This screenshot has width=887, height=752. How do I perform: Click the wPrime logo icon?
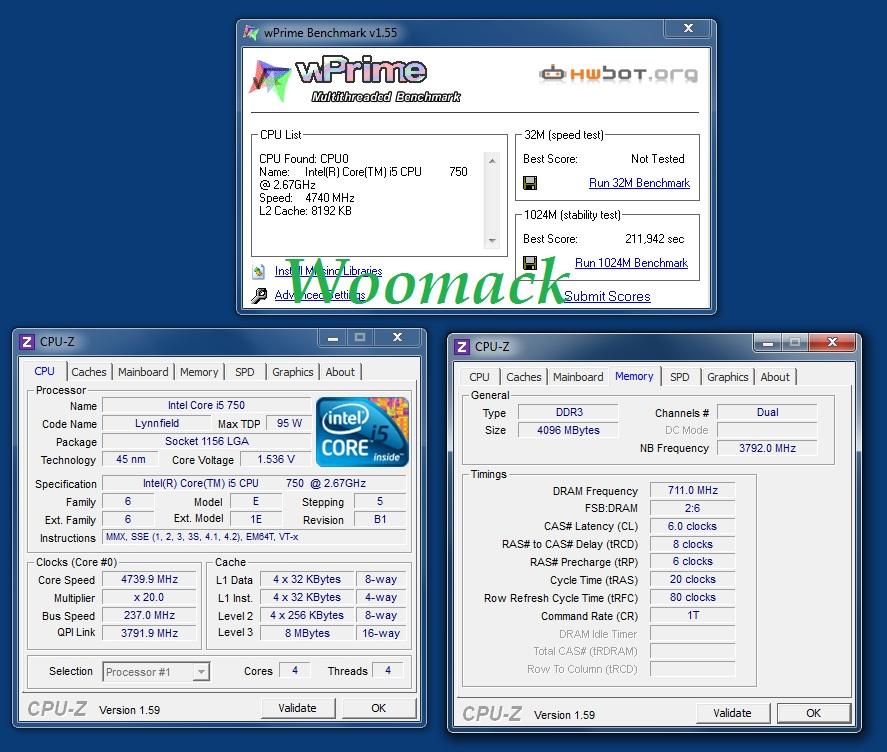(269, 80)
